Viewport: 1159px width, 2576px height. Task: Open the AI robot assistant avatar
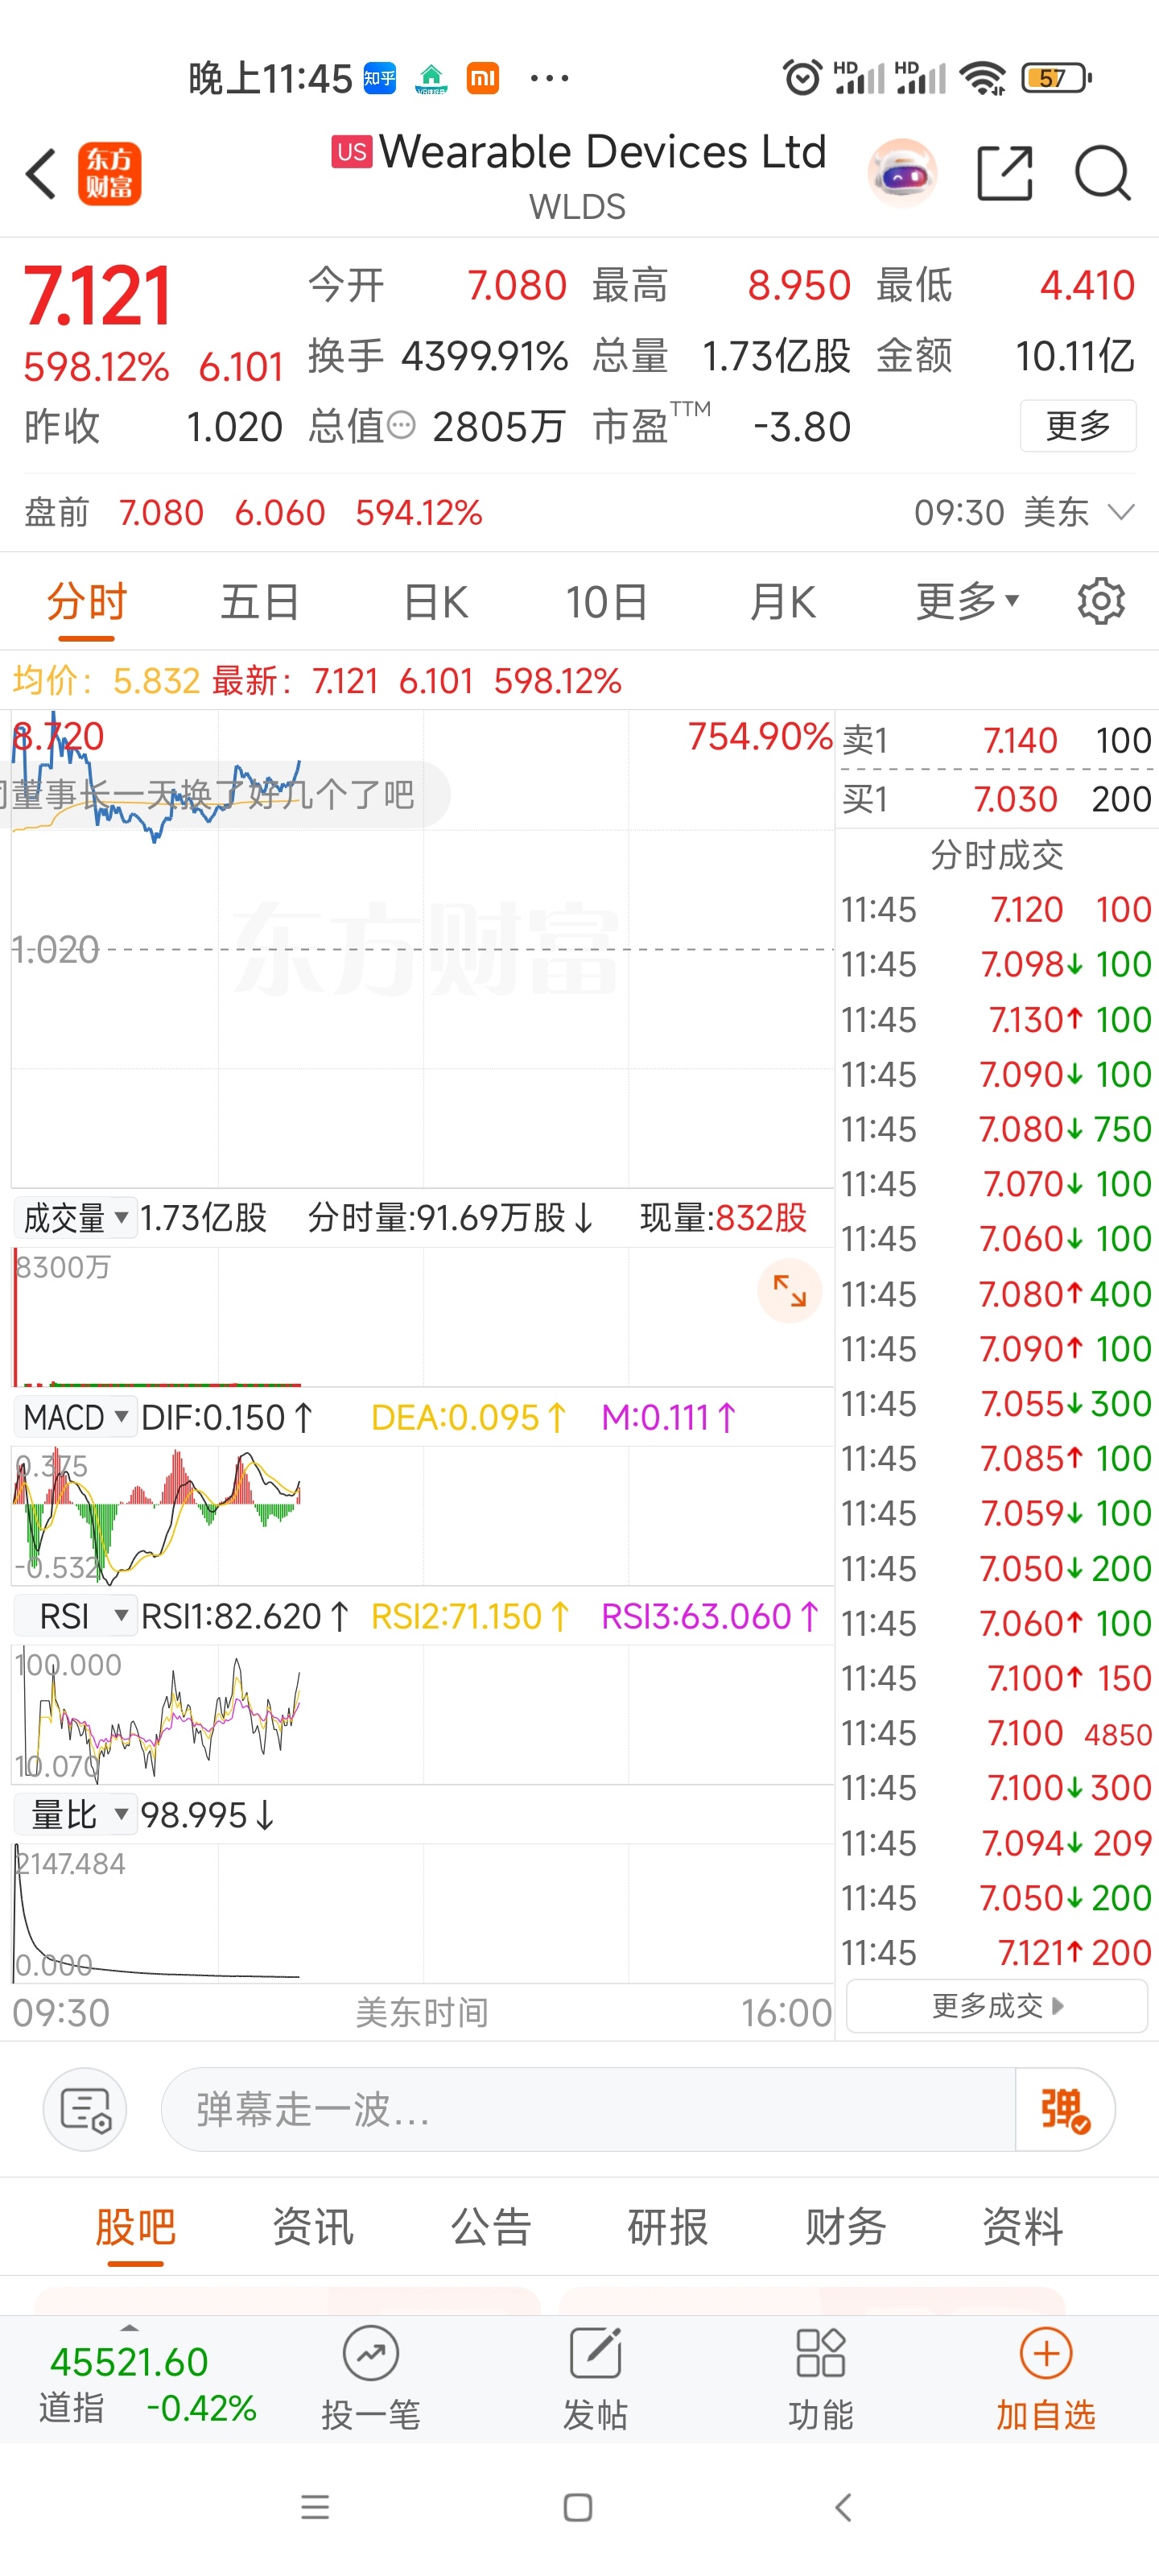pos(902,173)
